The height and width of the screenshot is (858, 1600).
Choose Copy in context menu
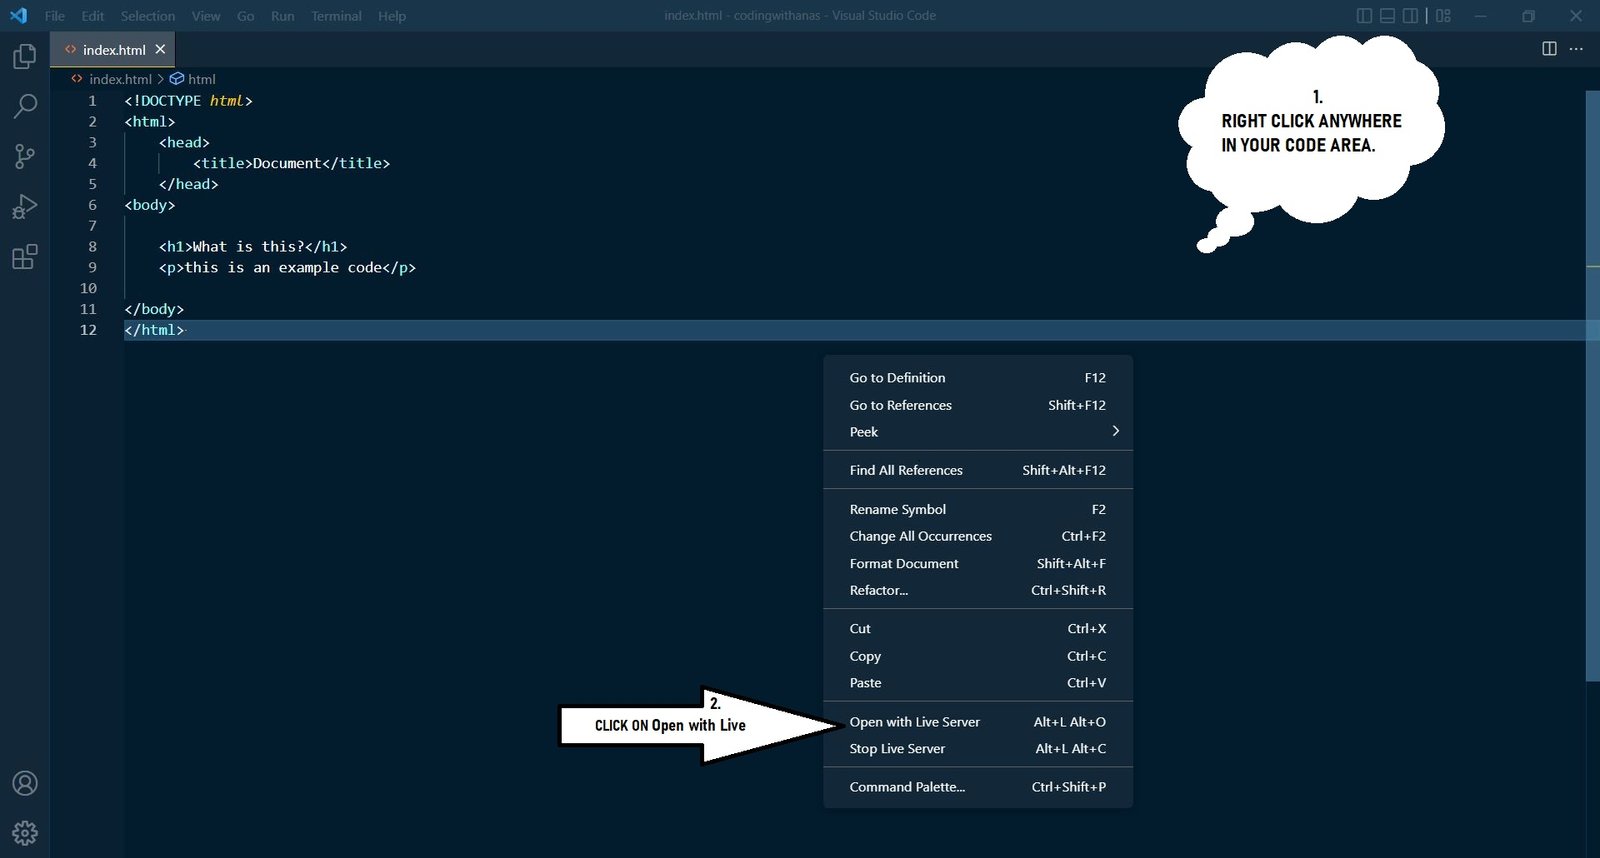978,656
